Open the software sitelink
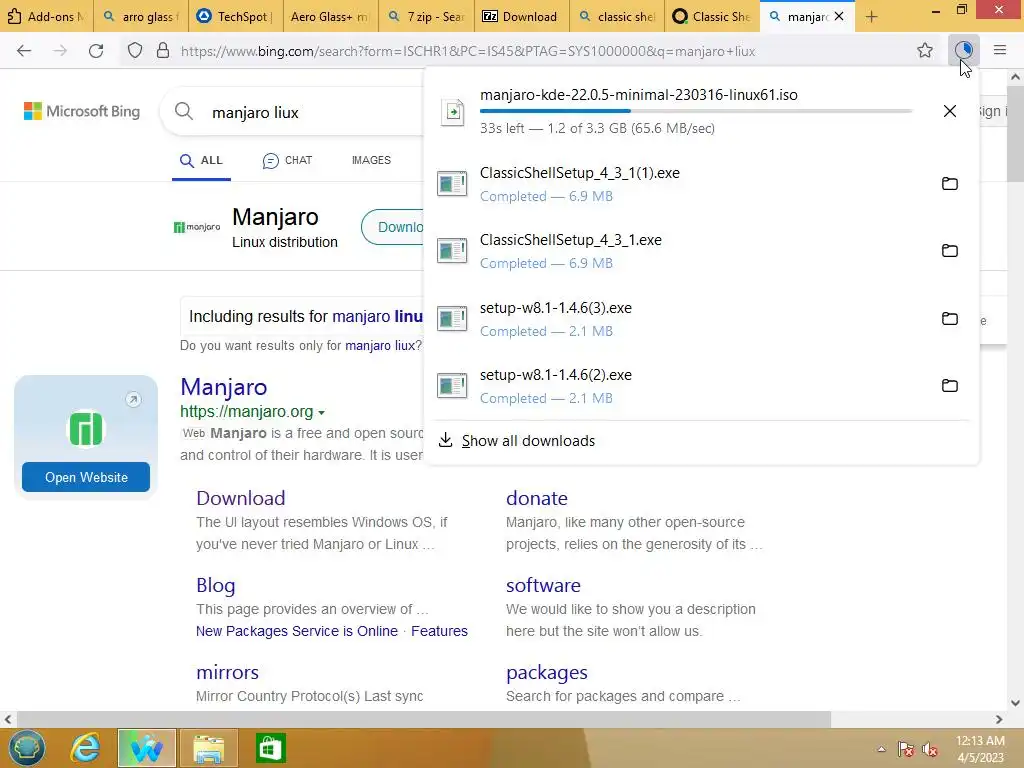1024x768 pixels. click(x=543, y=586)
